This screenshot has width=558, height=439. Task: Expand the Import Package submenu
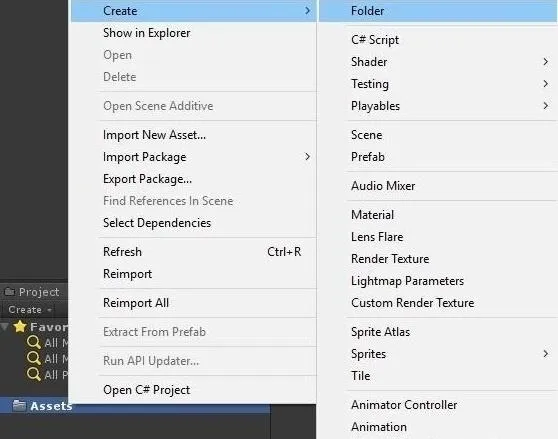[x=207, y=157]
